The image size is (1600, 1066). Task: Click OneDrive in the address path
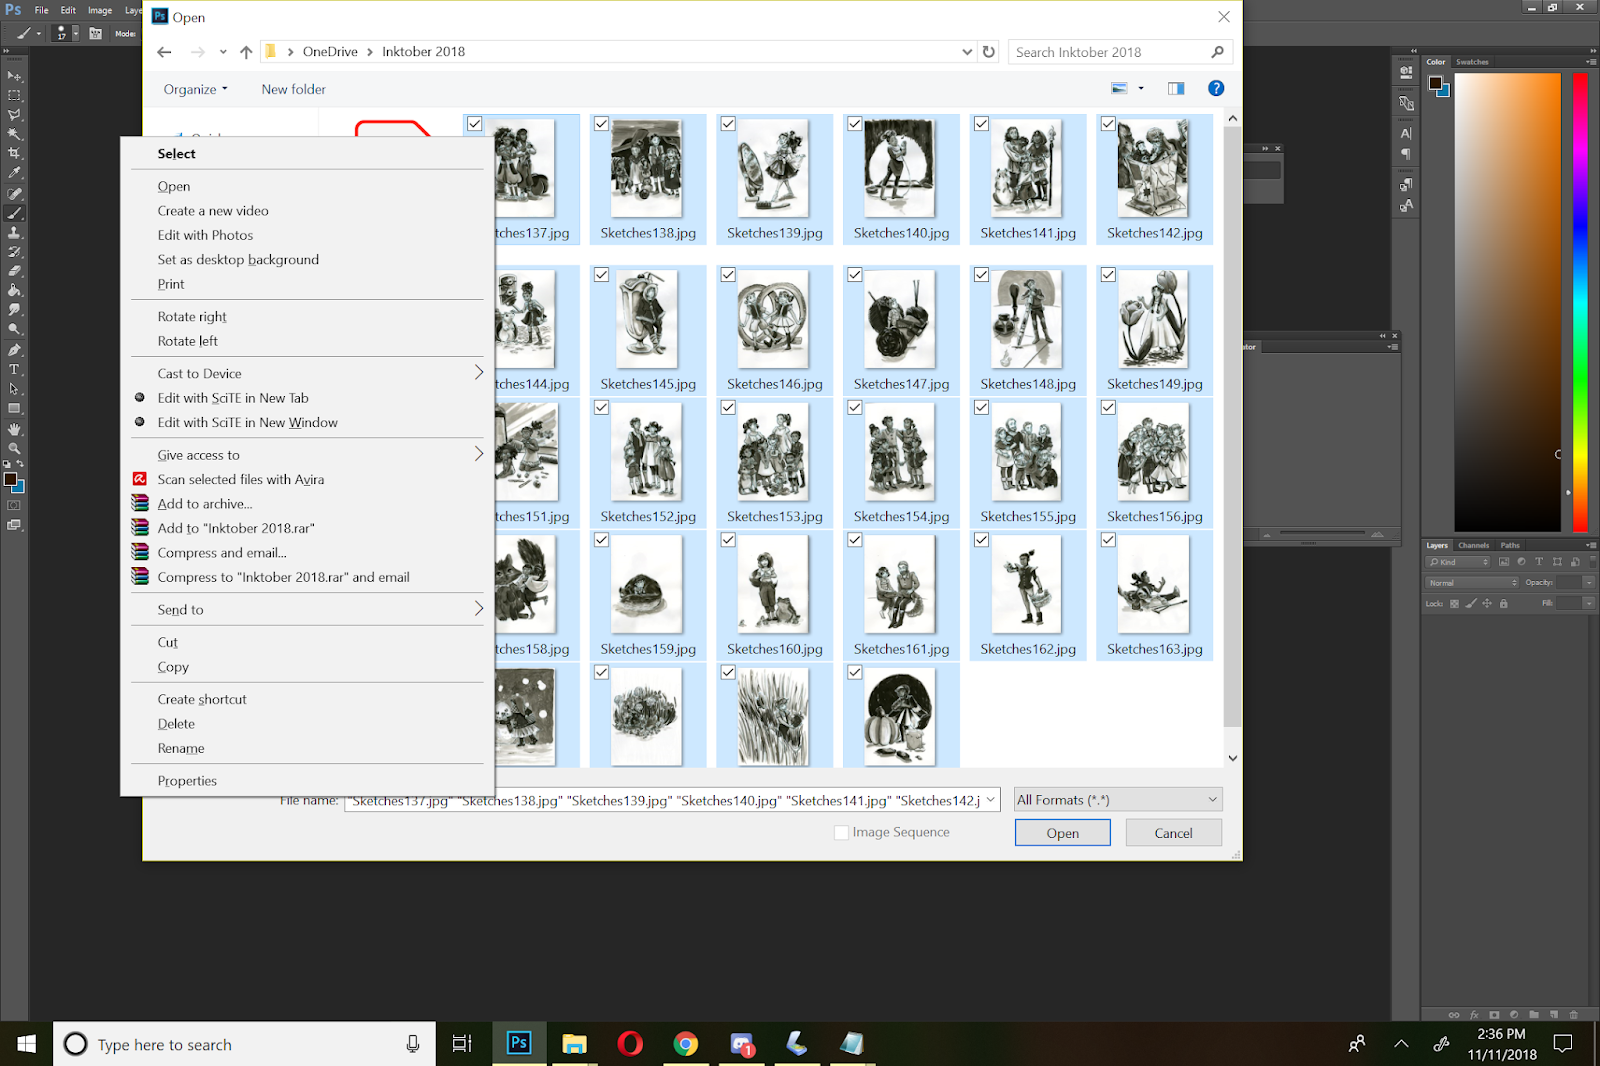330,52
